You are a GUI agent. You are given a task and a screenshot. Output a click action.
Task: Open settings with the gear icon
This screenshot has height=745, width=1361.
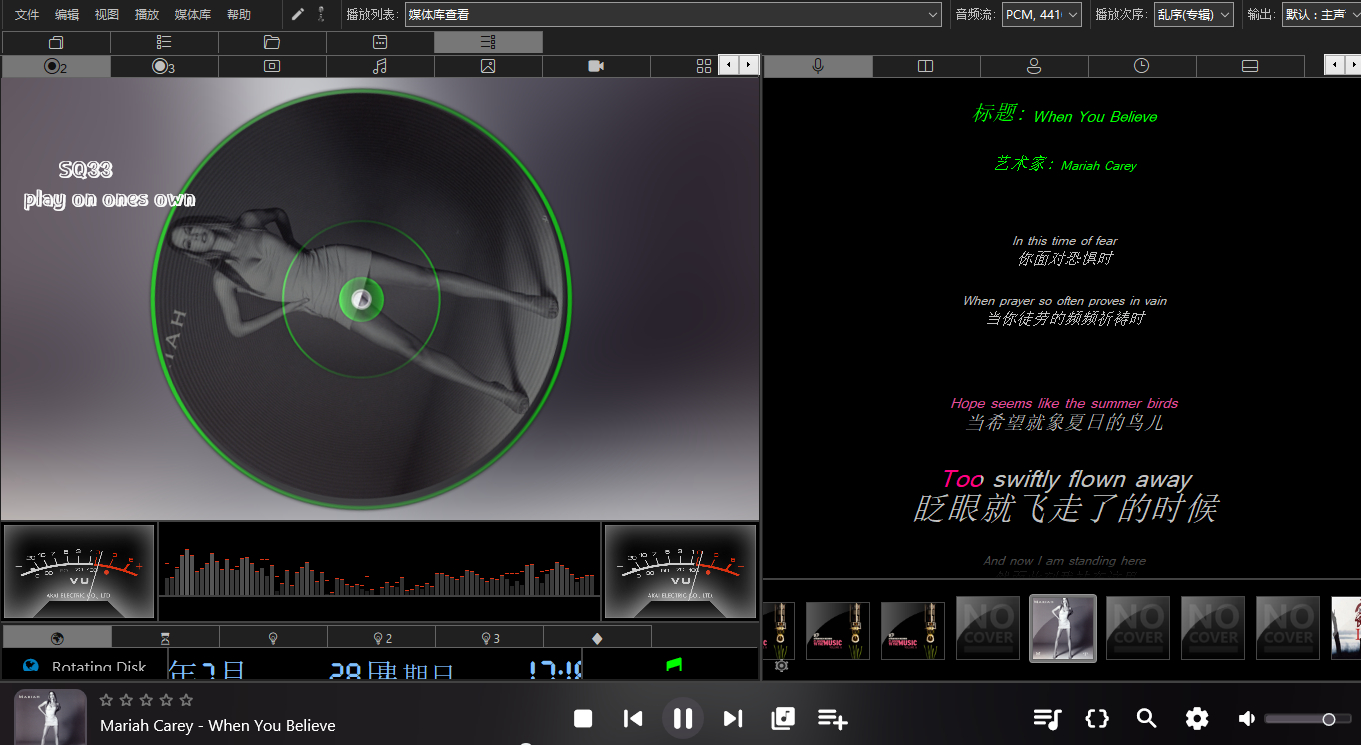pyautogui.click(x=1197, y=718)
